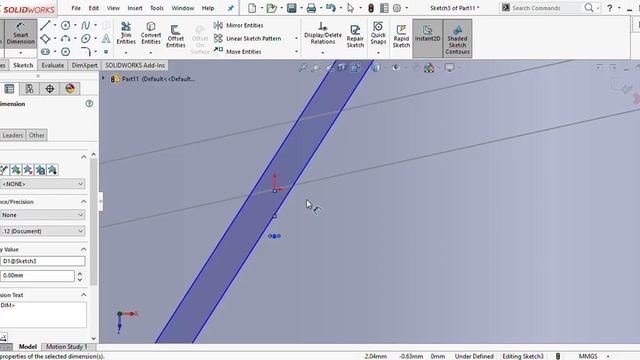Open the DimXpertManager crosshair tab icon
This screenshot has width=640, height=360.
pos(50,89)
